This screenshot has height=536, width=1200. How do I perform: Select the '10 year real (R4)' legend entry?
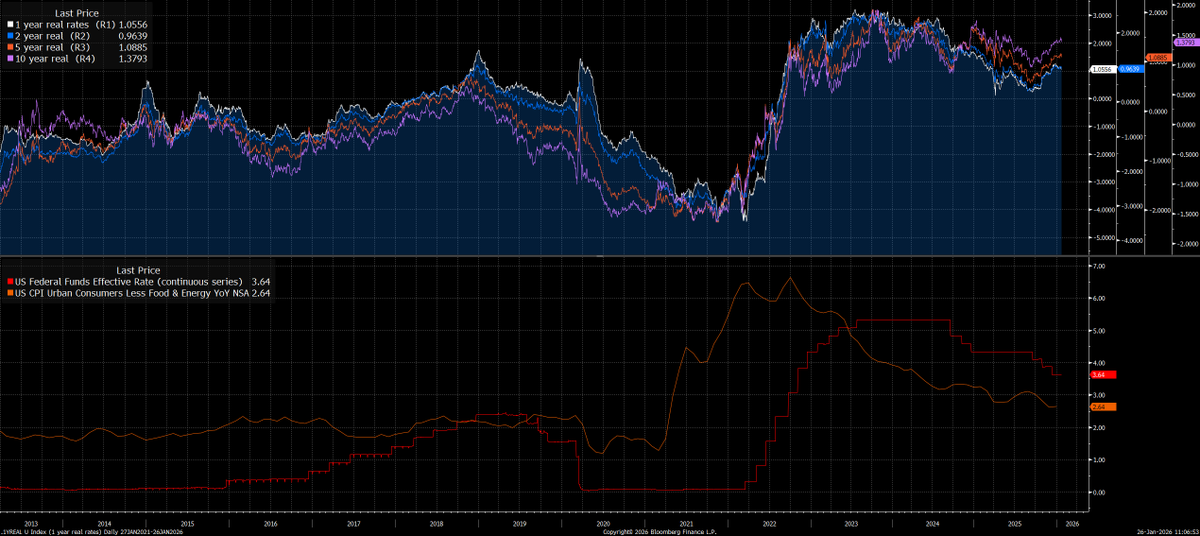point(54,59)
